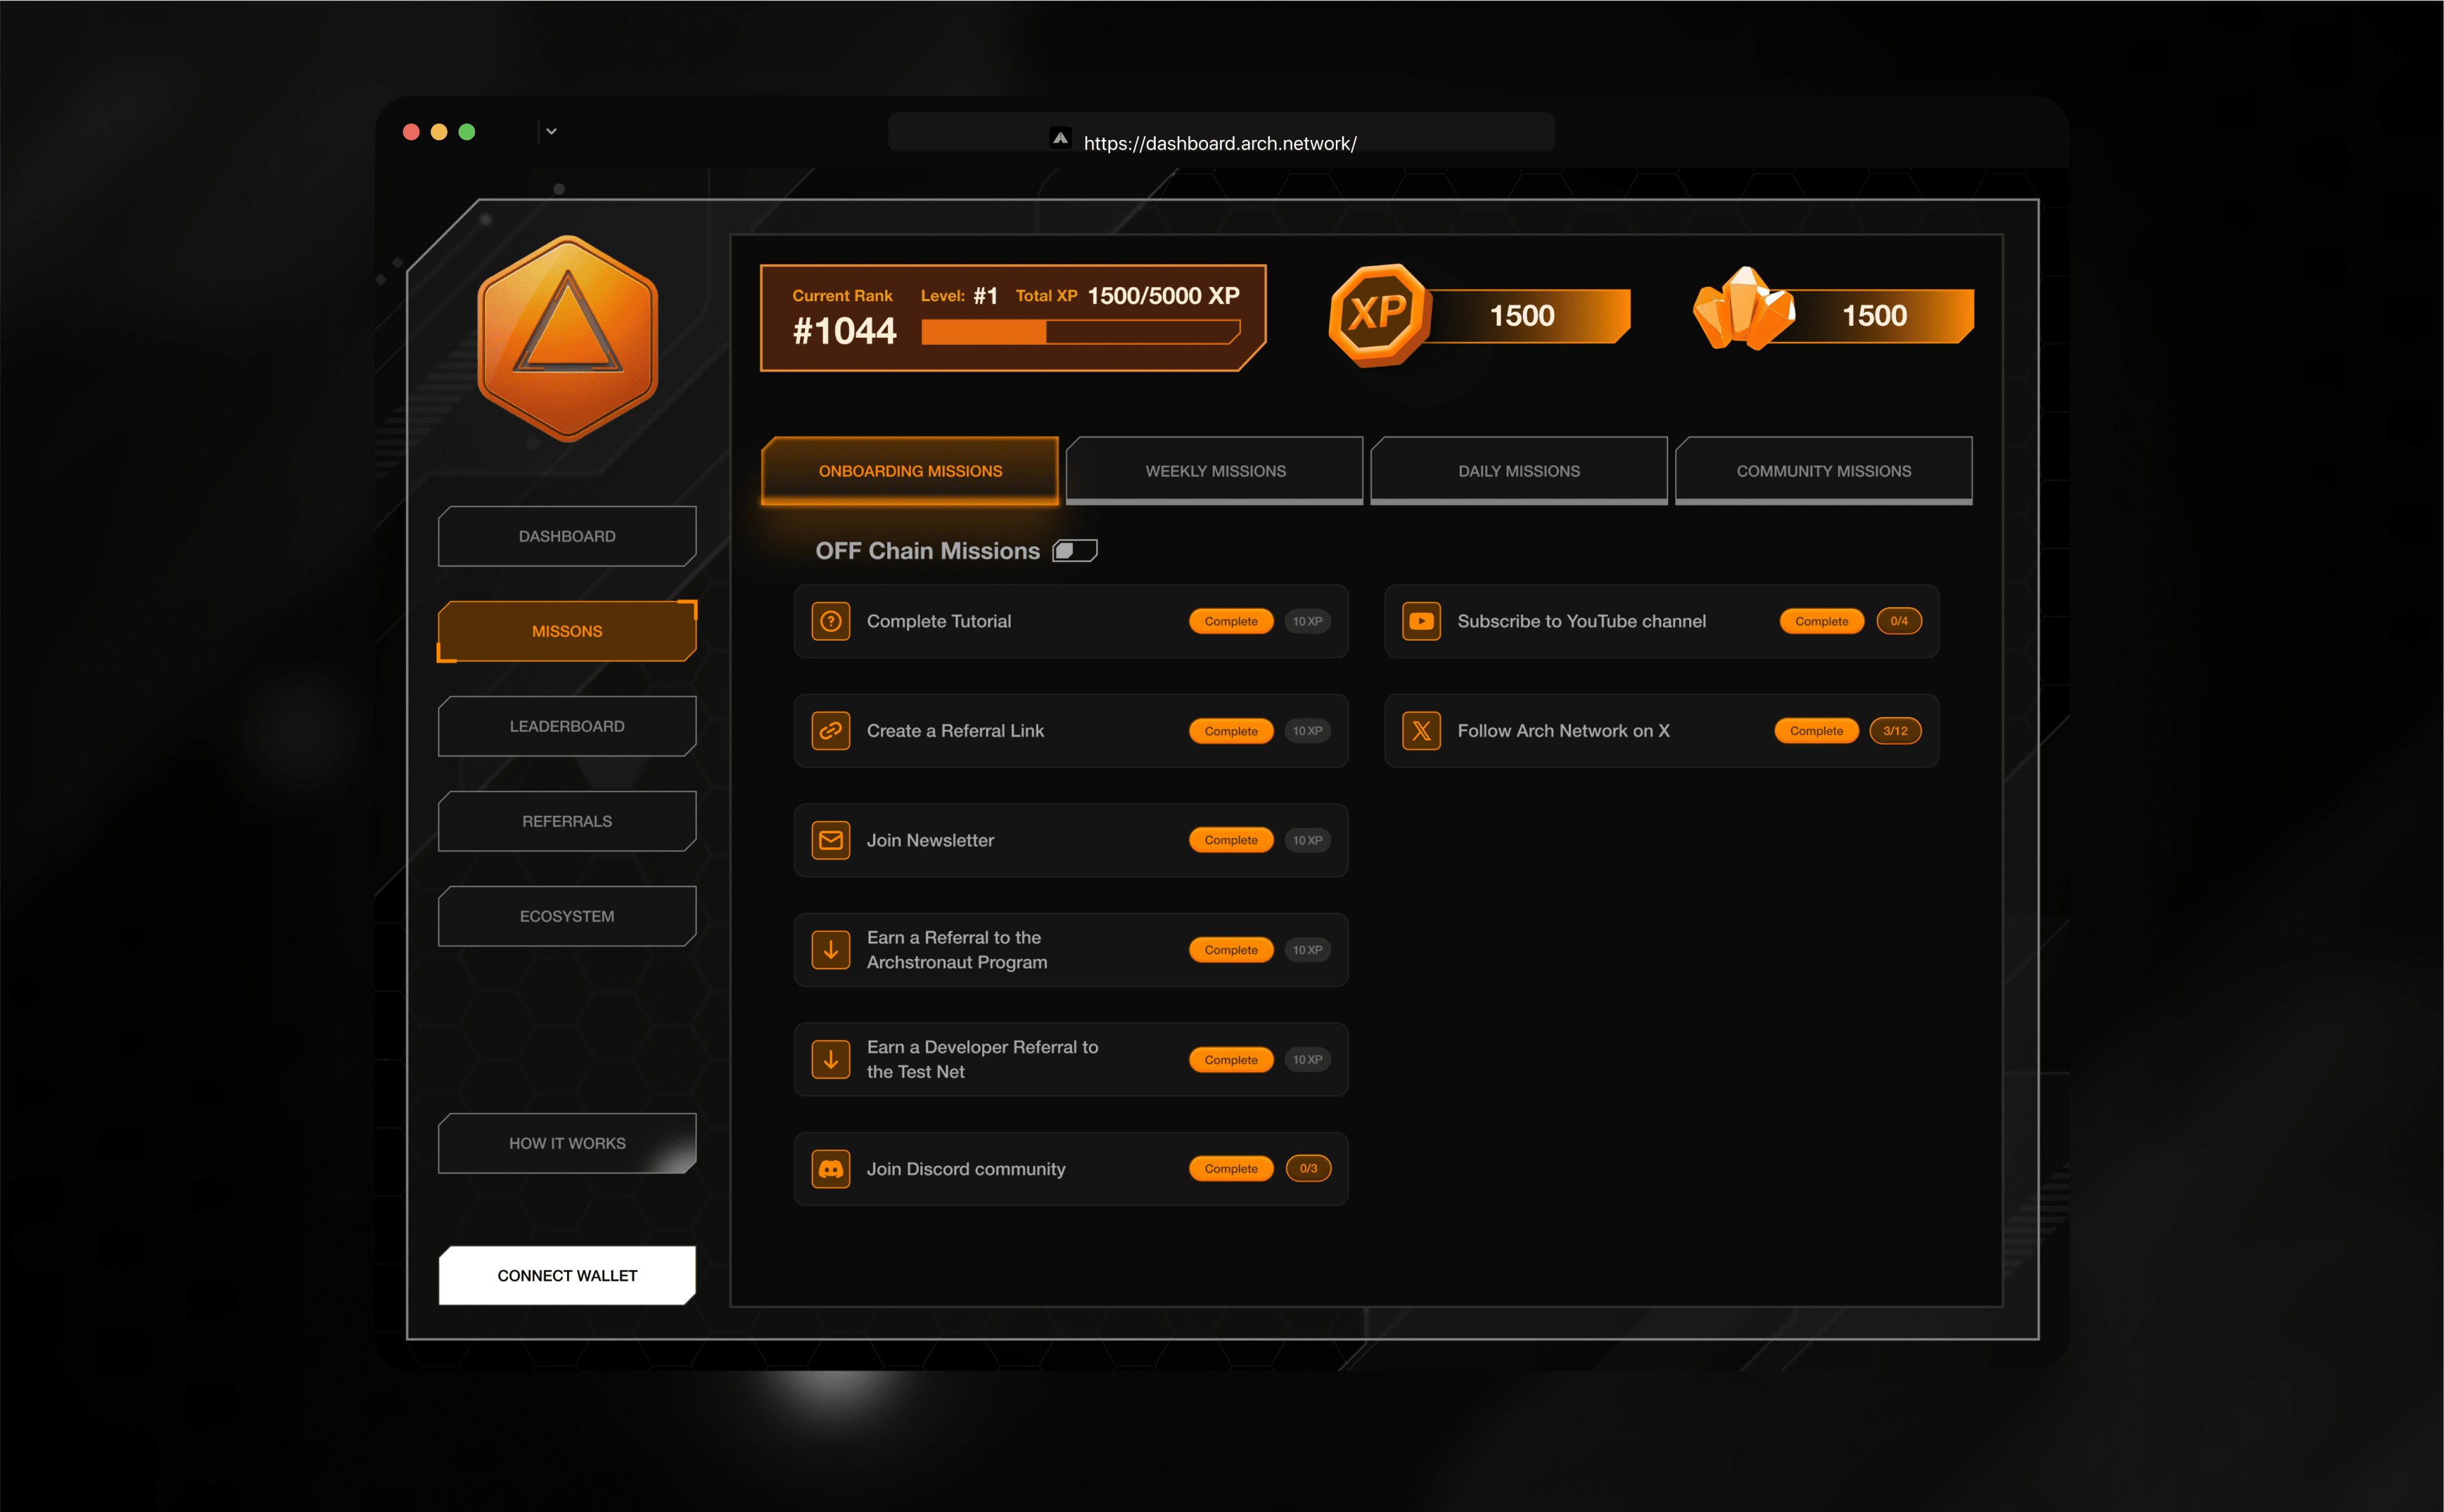Click the 0/3 badge on Discord mission
Viewport: 2444px width, 1512px height.
[x=1308, y=1168]
